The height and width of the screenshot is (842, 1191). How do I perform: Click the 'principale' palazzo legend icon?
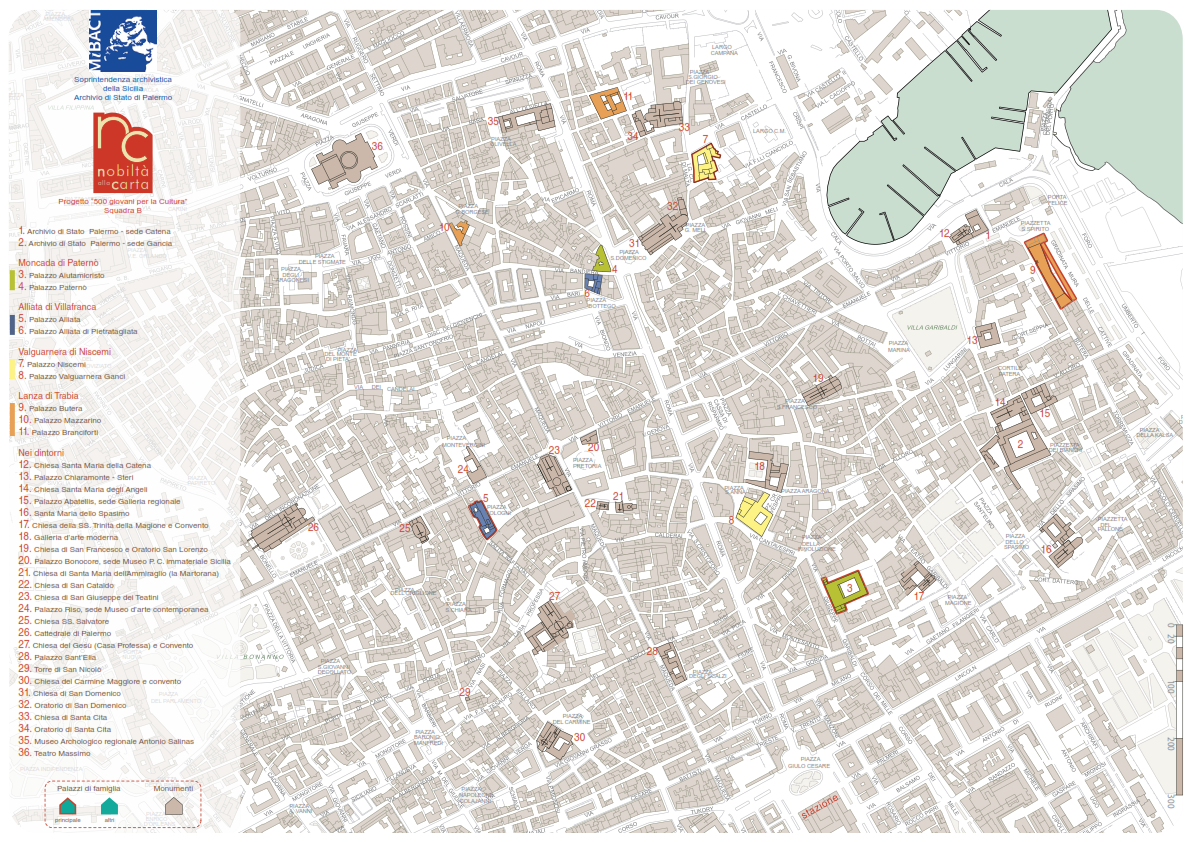pyautogui.click(x=67, y=806)
